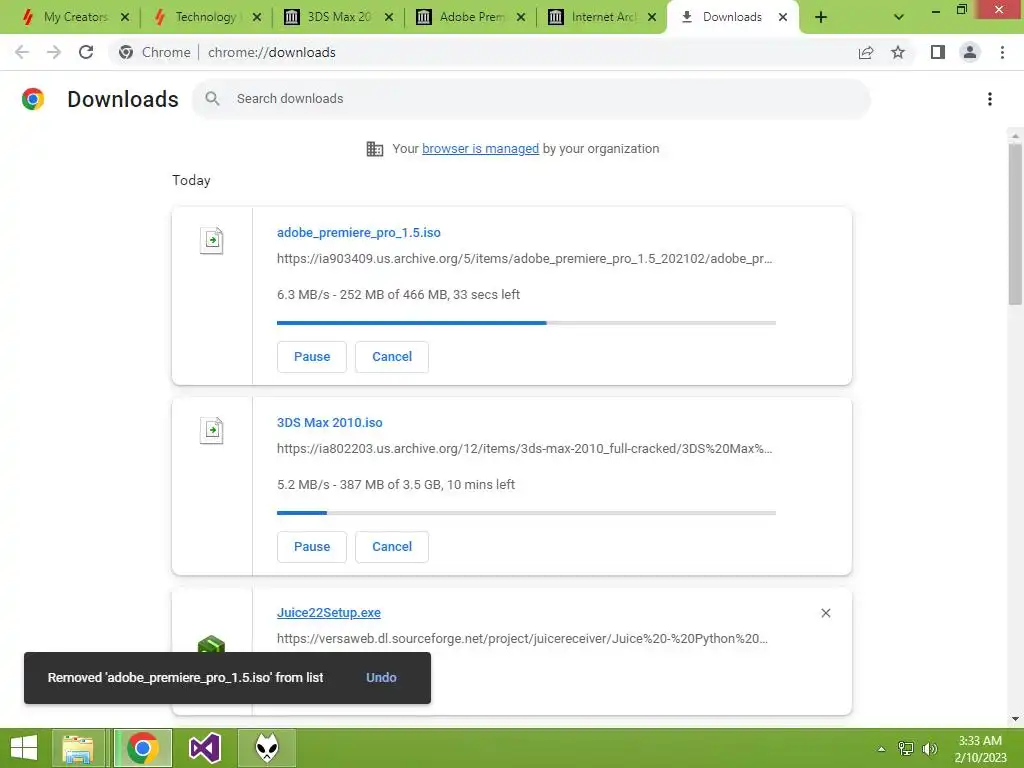Click the adobe_premiere archive.org source URL

pos(524,259)
